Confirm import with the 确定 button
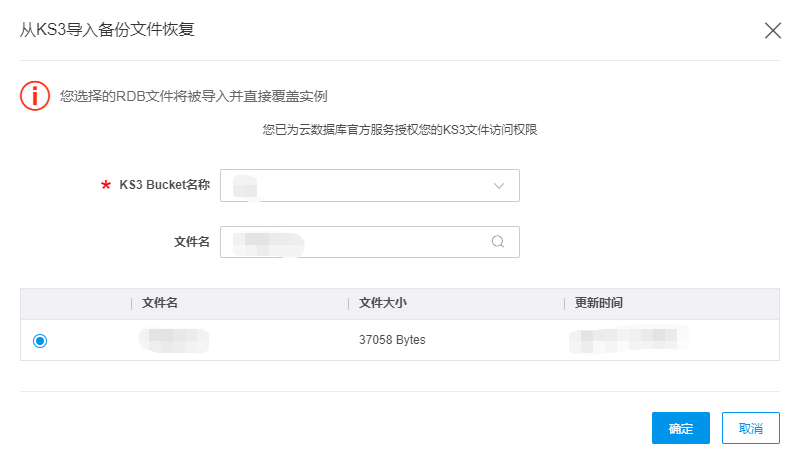 [x=681, y=428]
